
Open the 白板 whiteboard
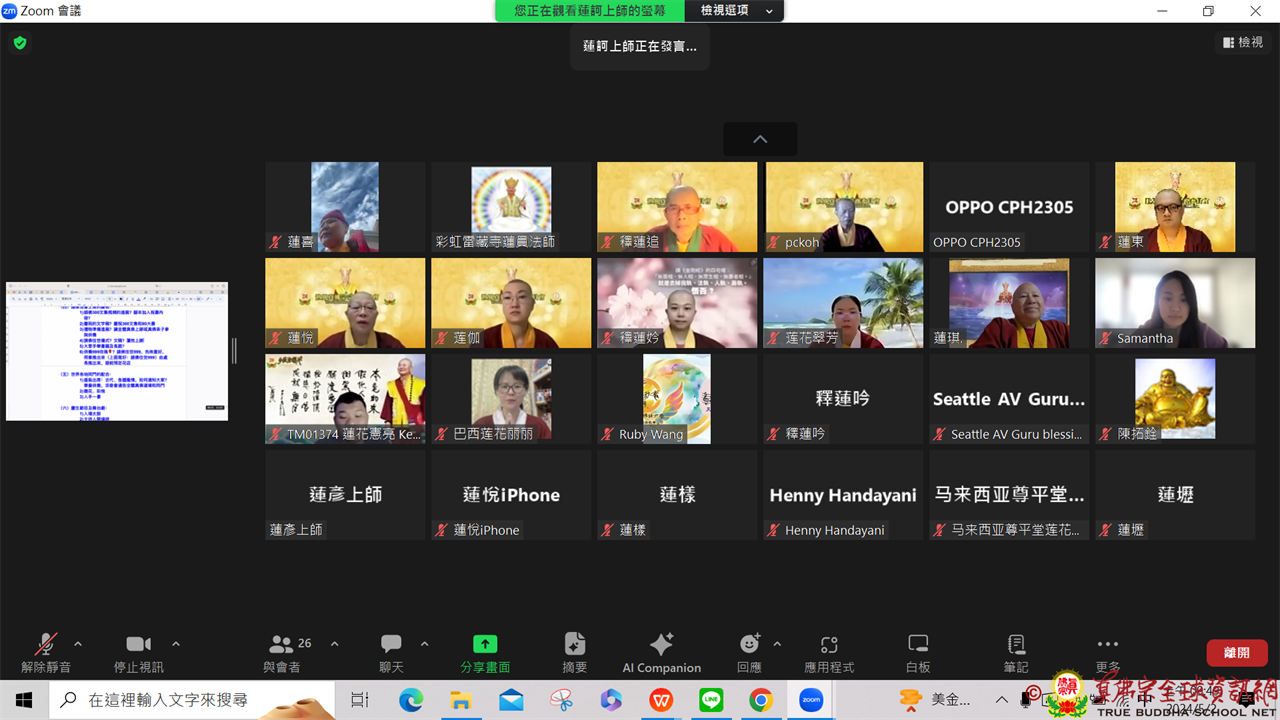[918, 652]
